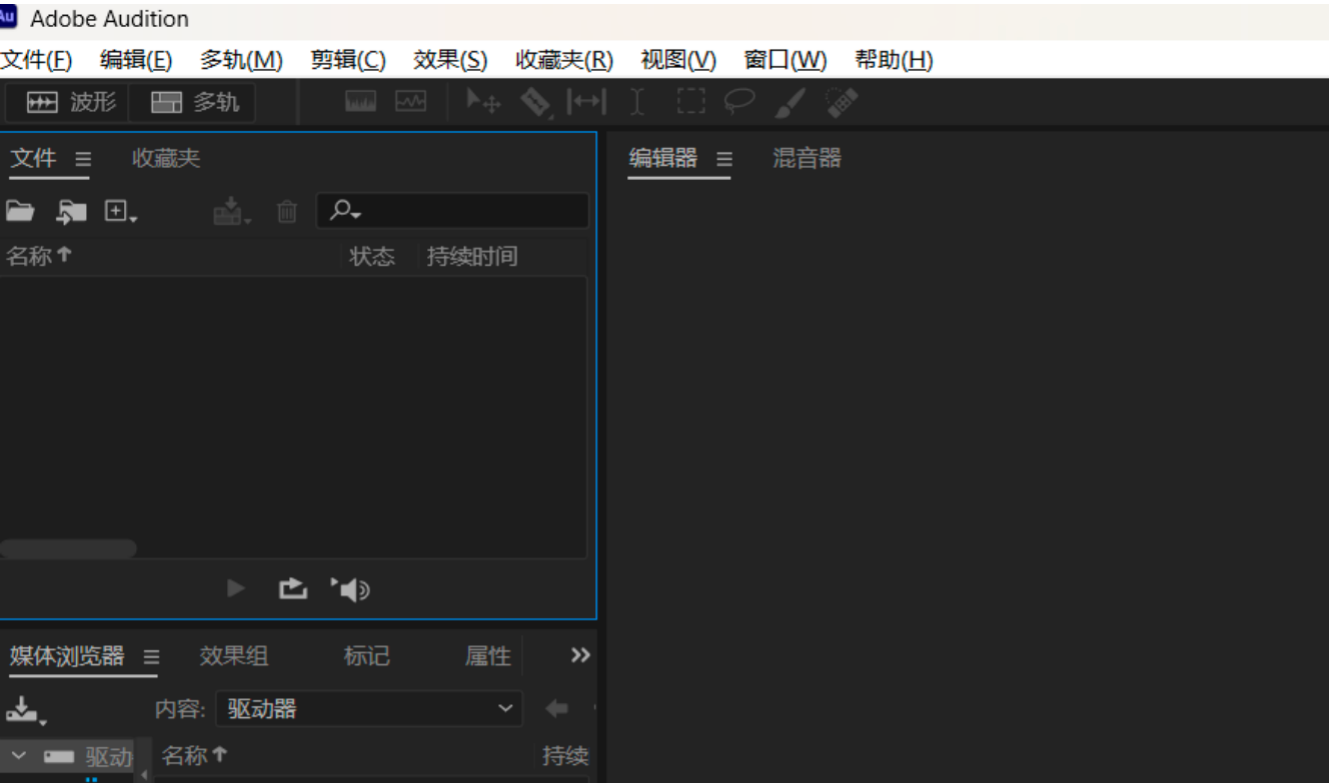Switch to the 属性 tab

[x=488, y=656]
